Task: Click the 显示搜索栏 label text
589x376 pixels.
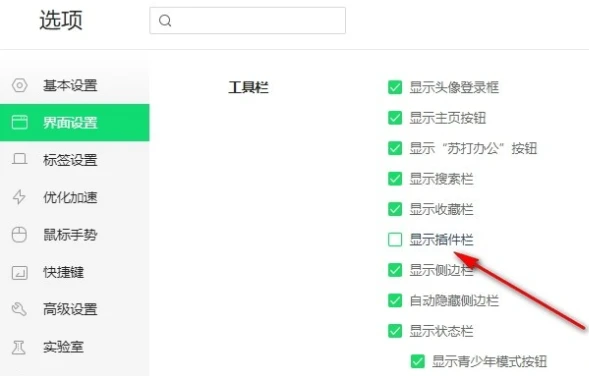Action: tap(441, 179)
